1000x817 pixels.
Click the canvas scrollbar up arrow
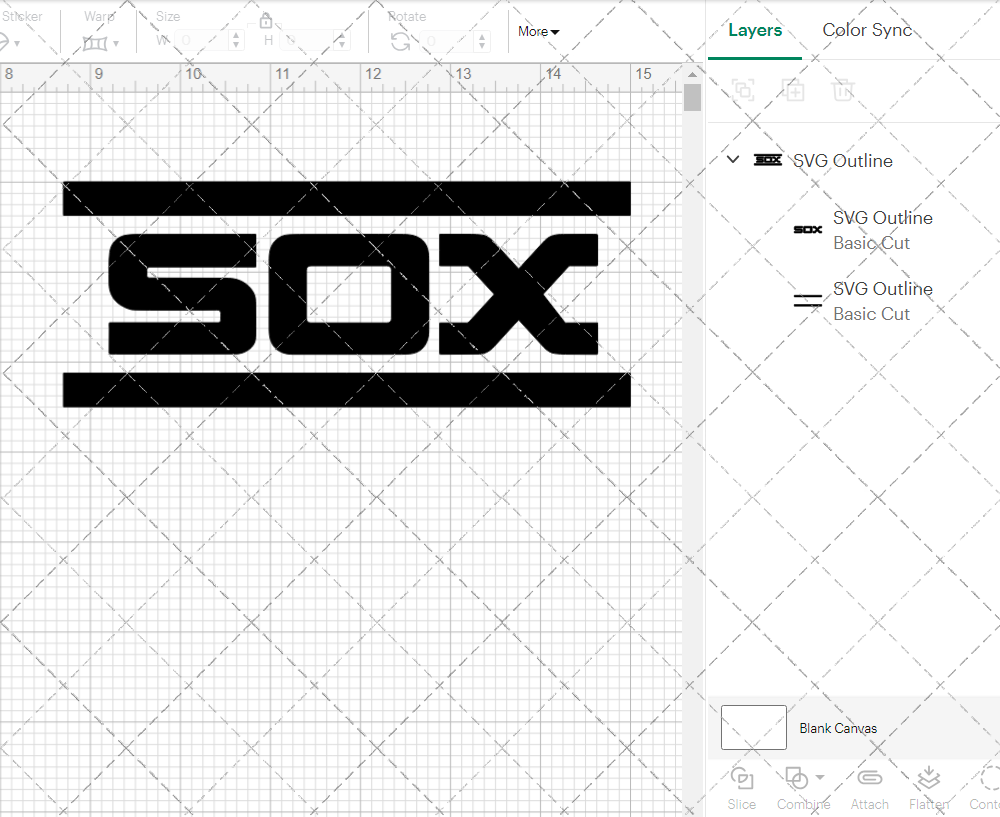pos(692,75)
